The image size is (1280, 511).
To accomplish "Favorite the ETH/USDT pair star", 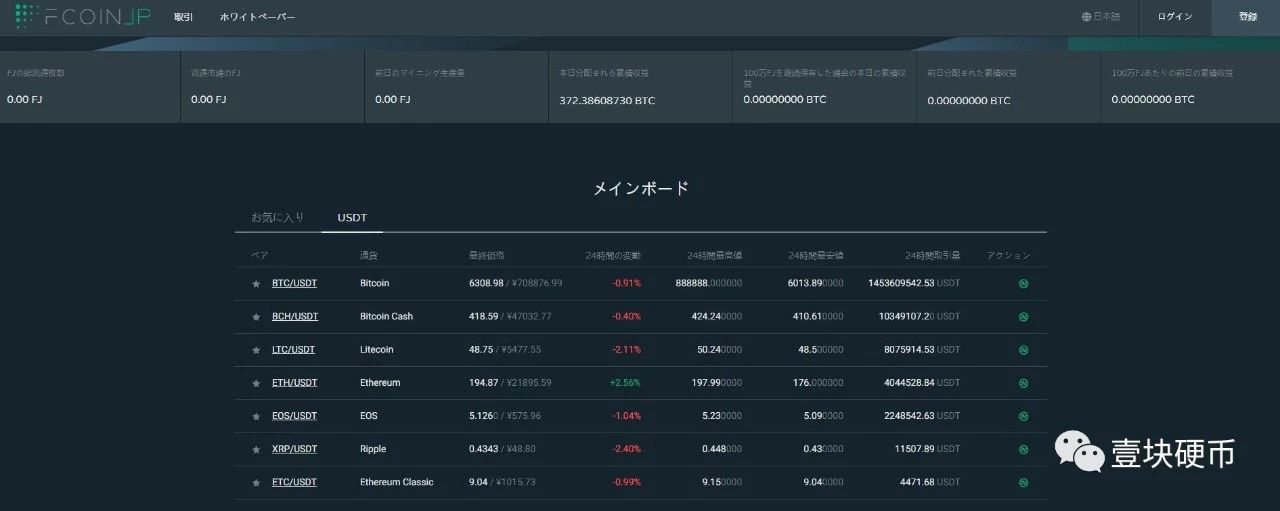I will 256,383.
